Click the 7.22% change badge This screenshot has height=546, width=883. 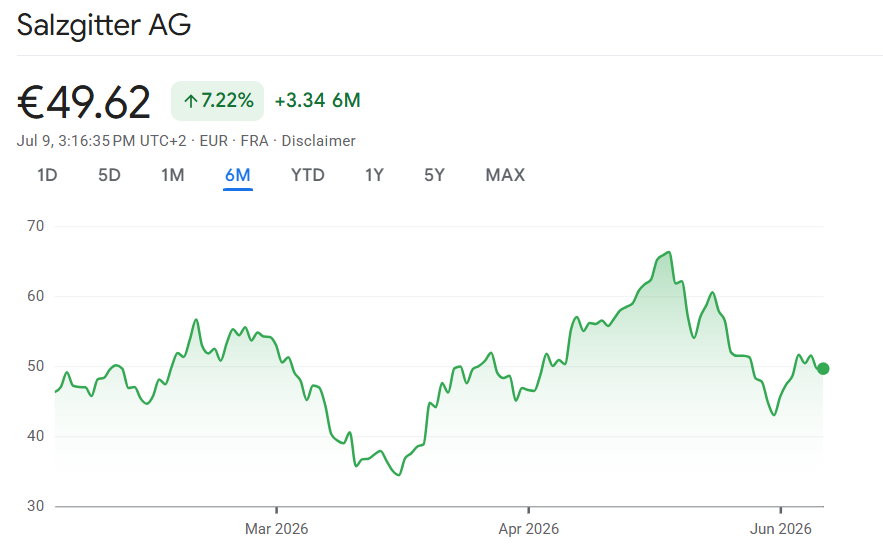click(x=217, y=101)
